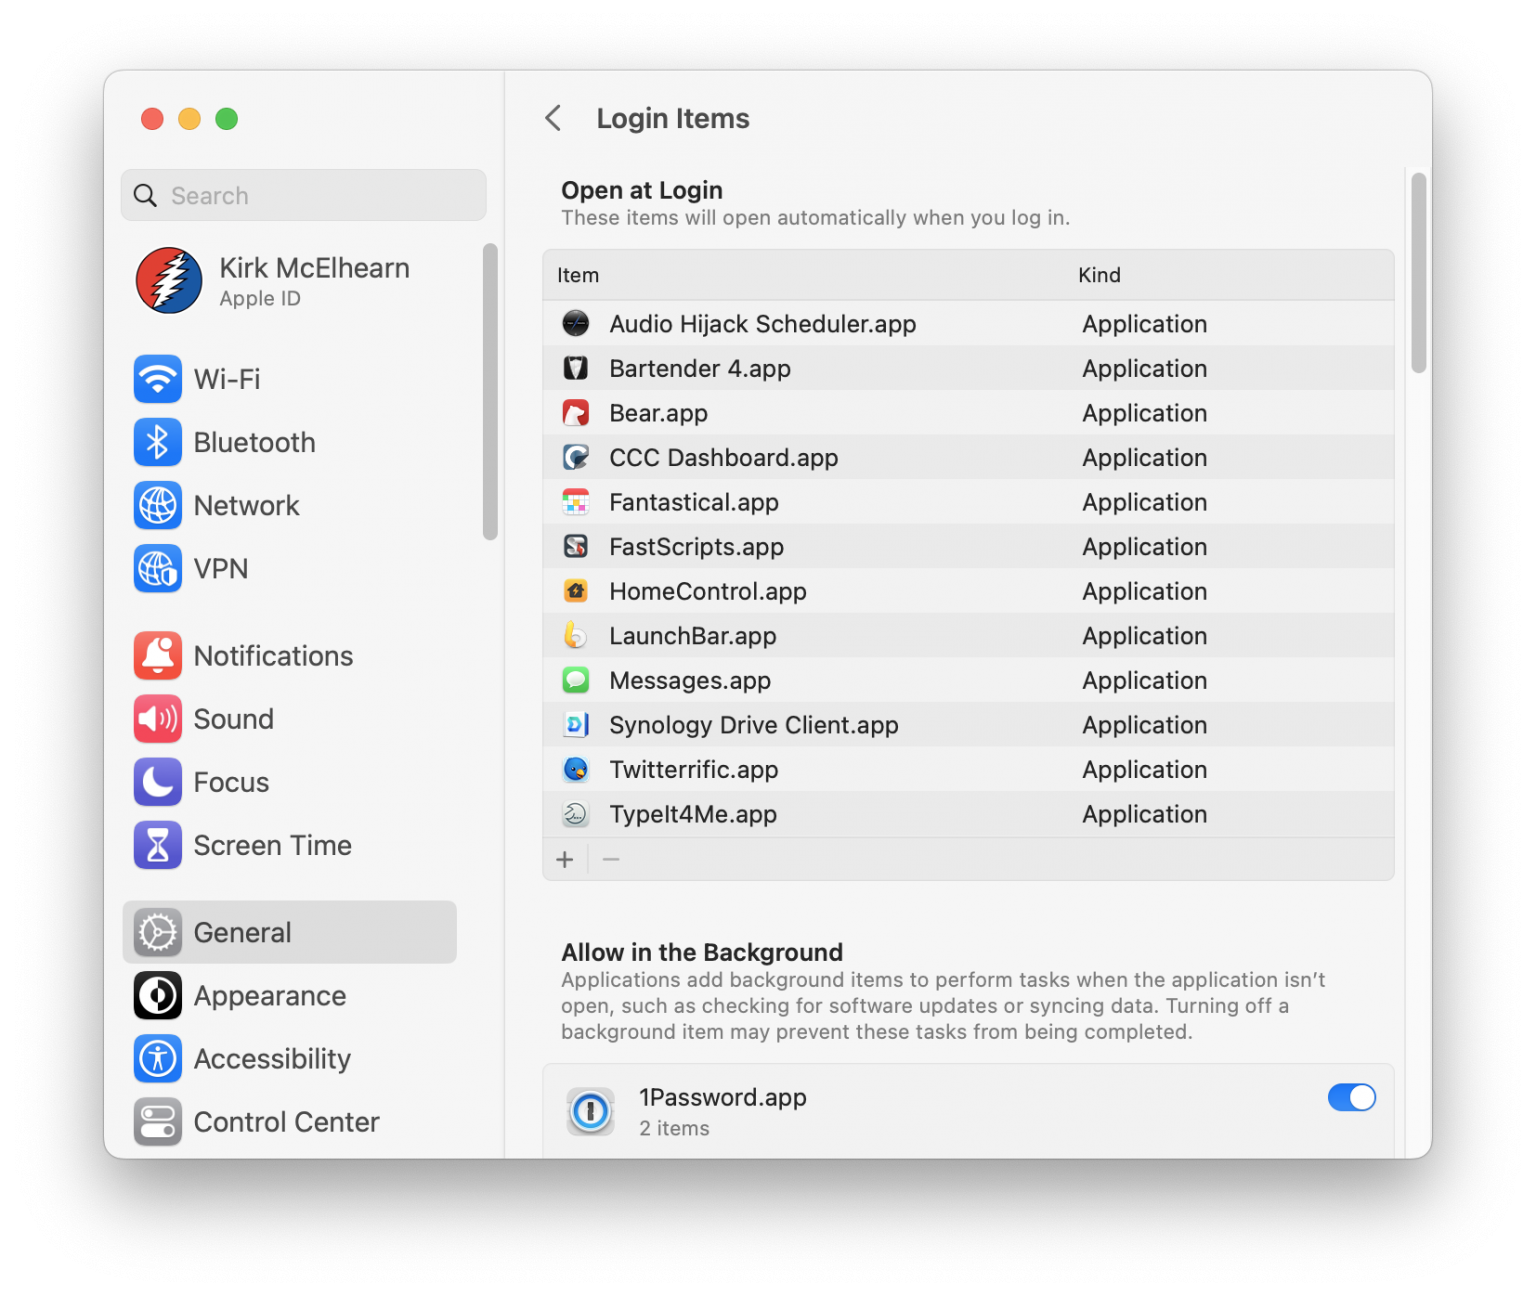
Task: Go back with the Login Items back arrow
Action: [x=553, y=118]
